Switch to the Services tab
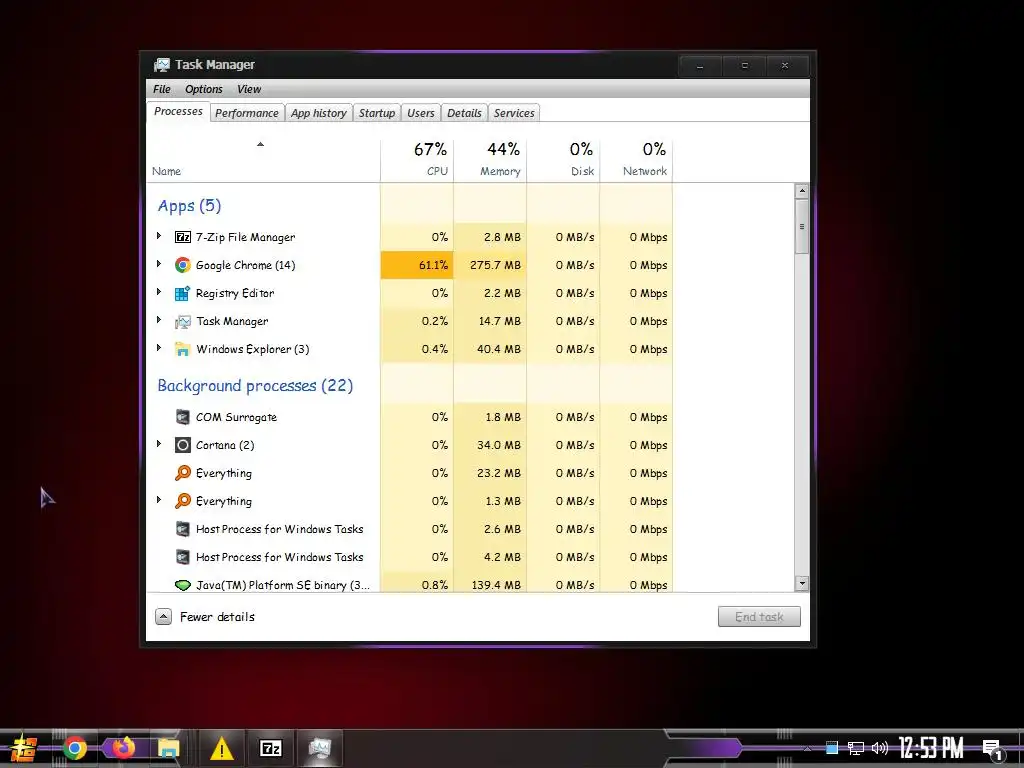 [x=514, y=113]
